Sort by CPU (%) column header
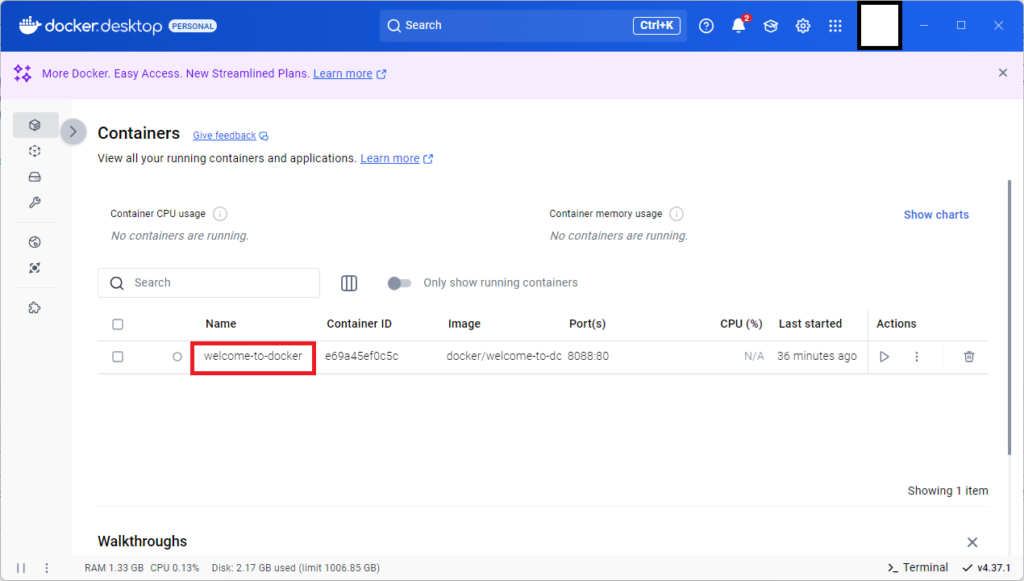Image resolution: width=1024 pixels, height=581 pixels. click(741, 324)
